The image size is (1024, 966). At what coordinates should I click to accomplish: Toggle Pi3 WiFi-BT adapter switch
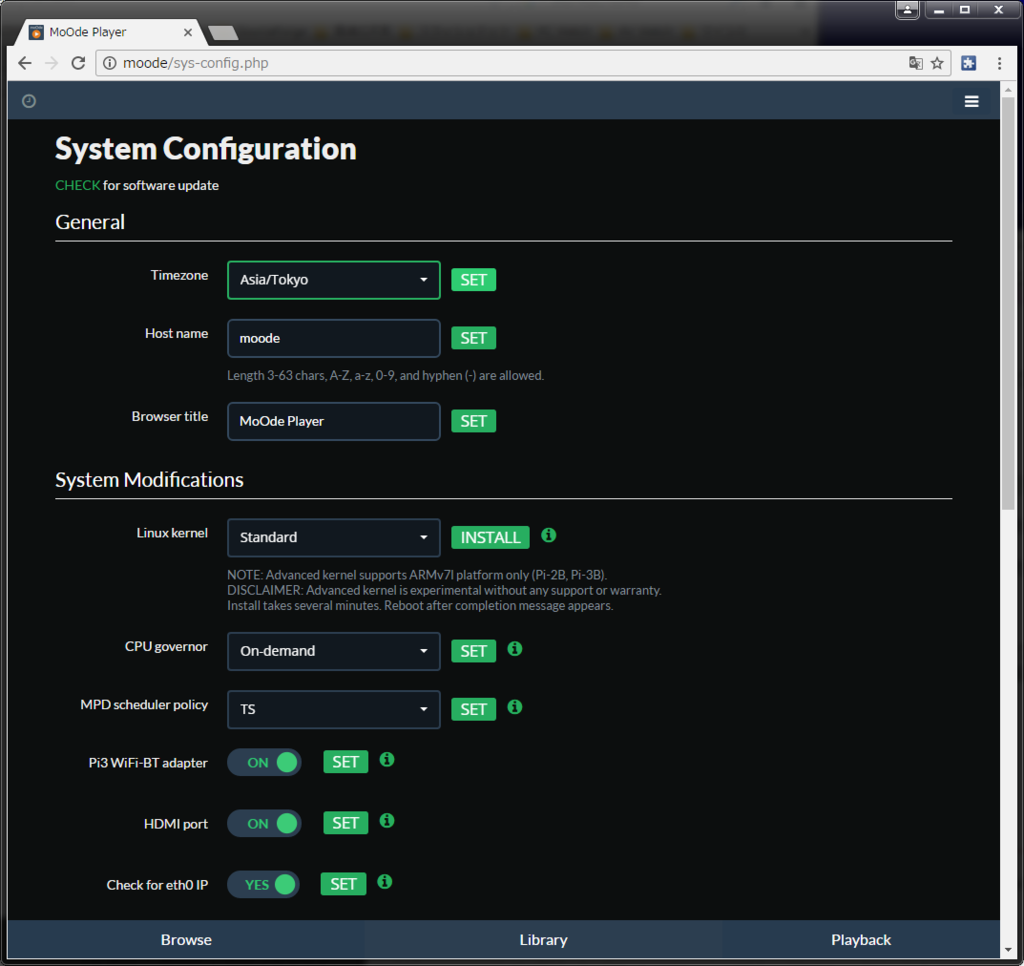[x=264, y=762]
